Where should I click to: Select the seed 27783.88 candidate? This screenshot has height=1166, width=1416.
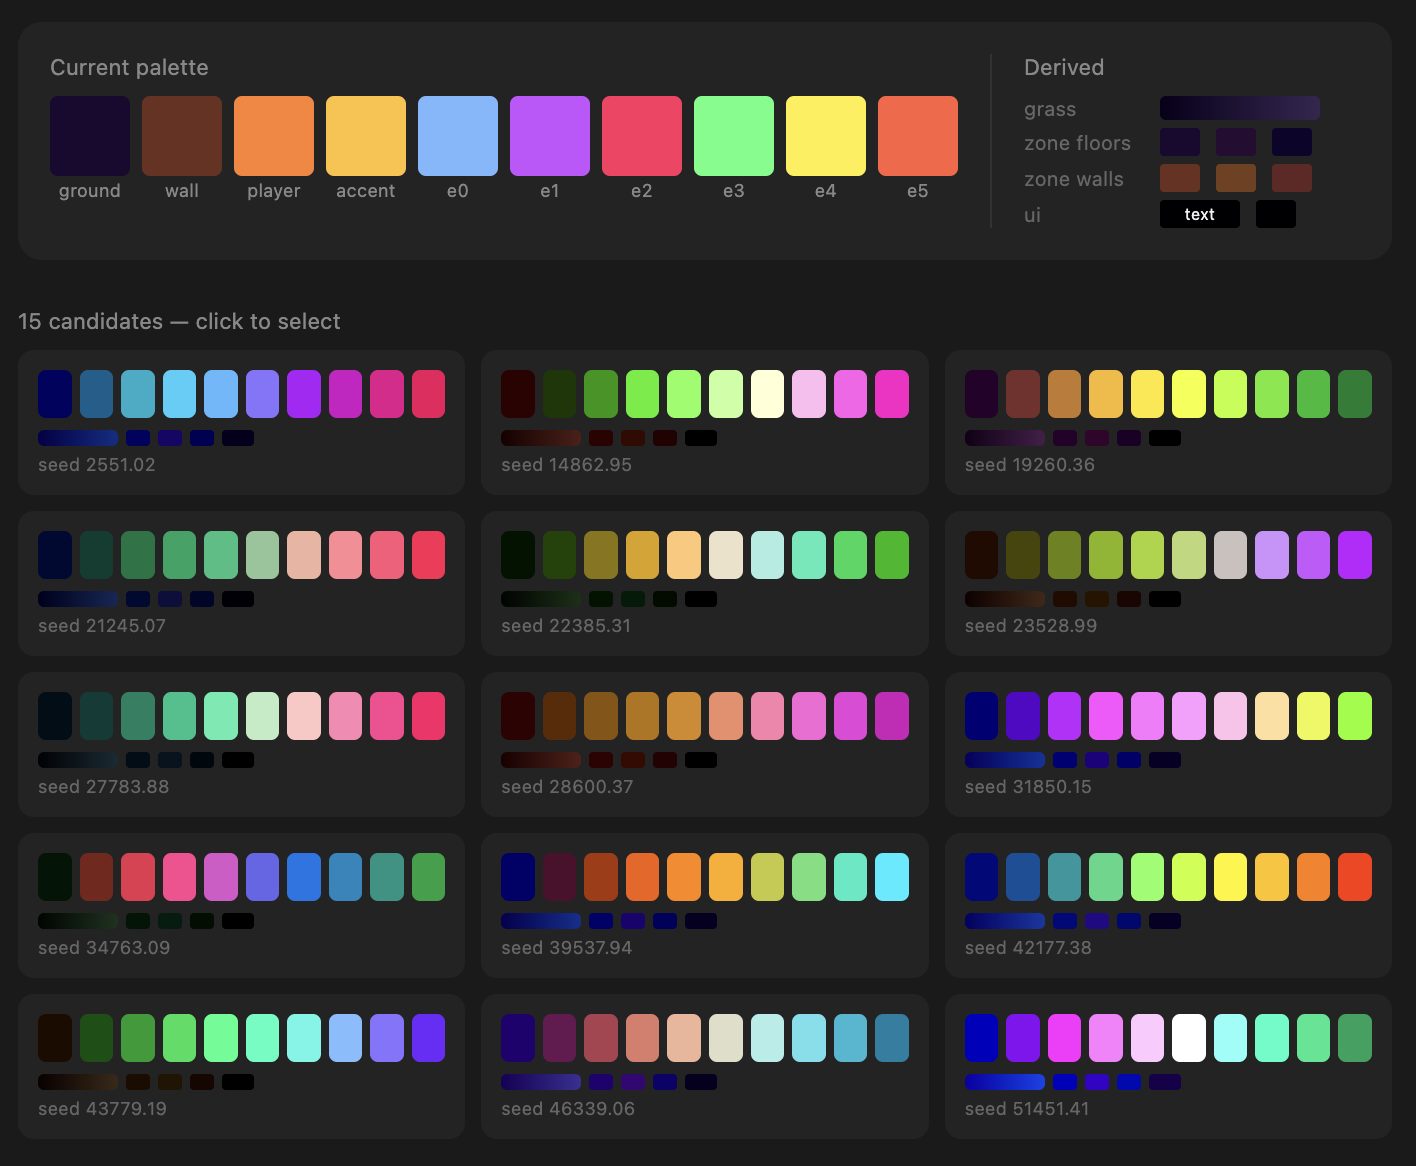(241, 744)
